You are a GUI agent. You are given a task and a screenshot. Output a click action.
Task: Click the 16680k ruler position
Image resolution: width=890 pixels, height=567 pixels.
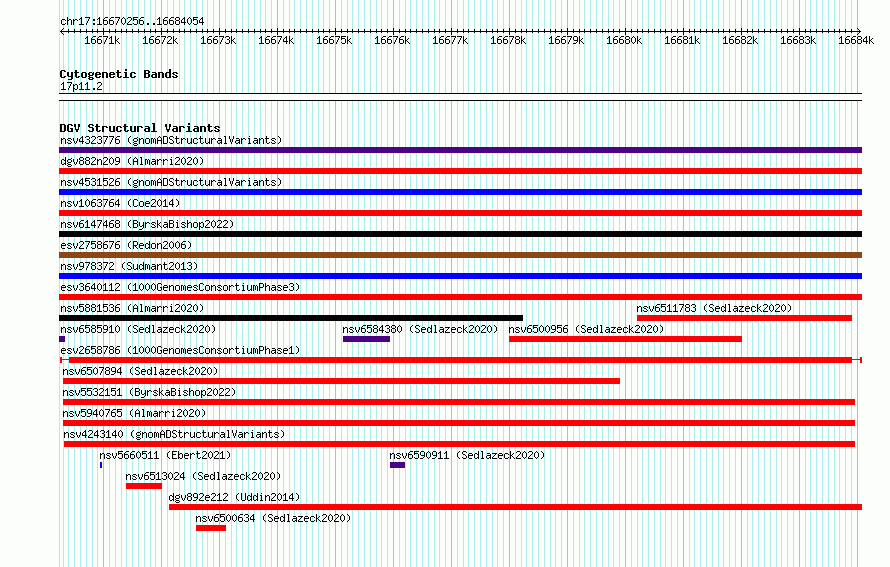[x=624, y=40]
